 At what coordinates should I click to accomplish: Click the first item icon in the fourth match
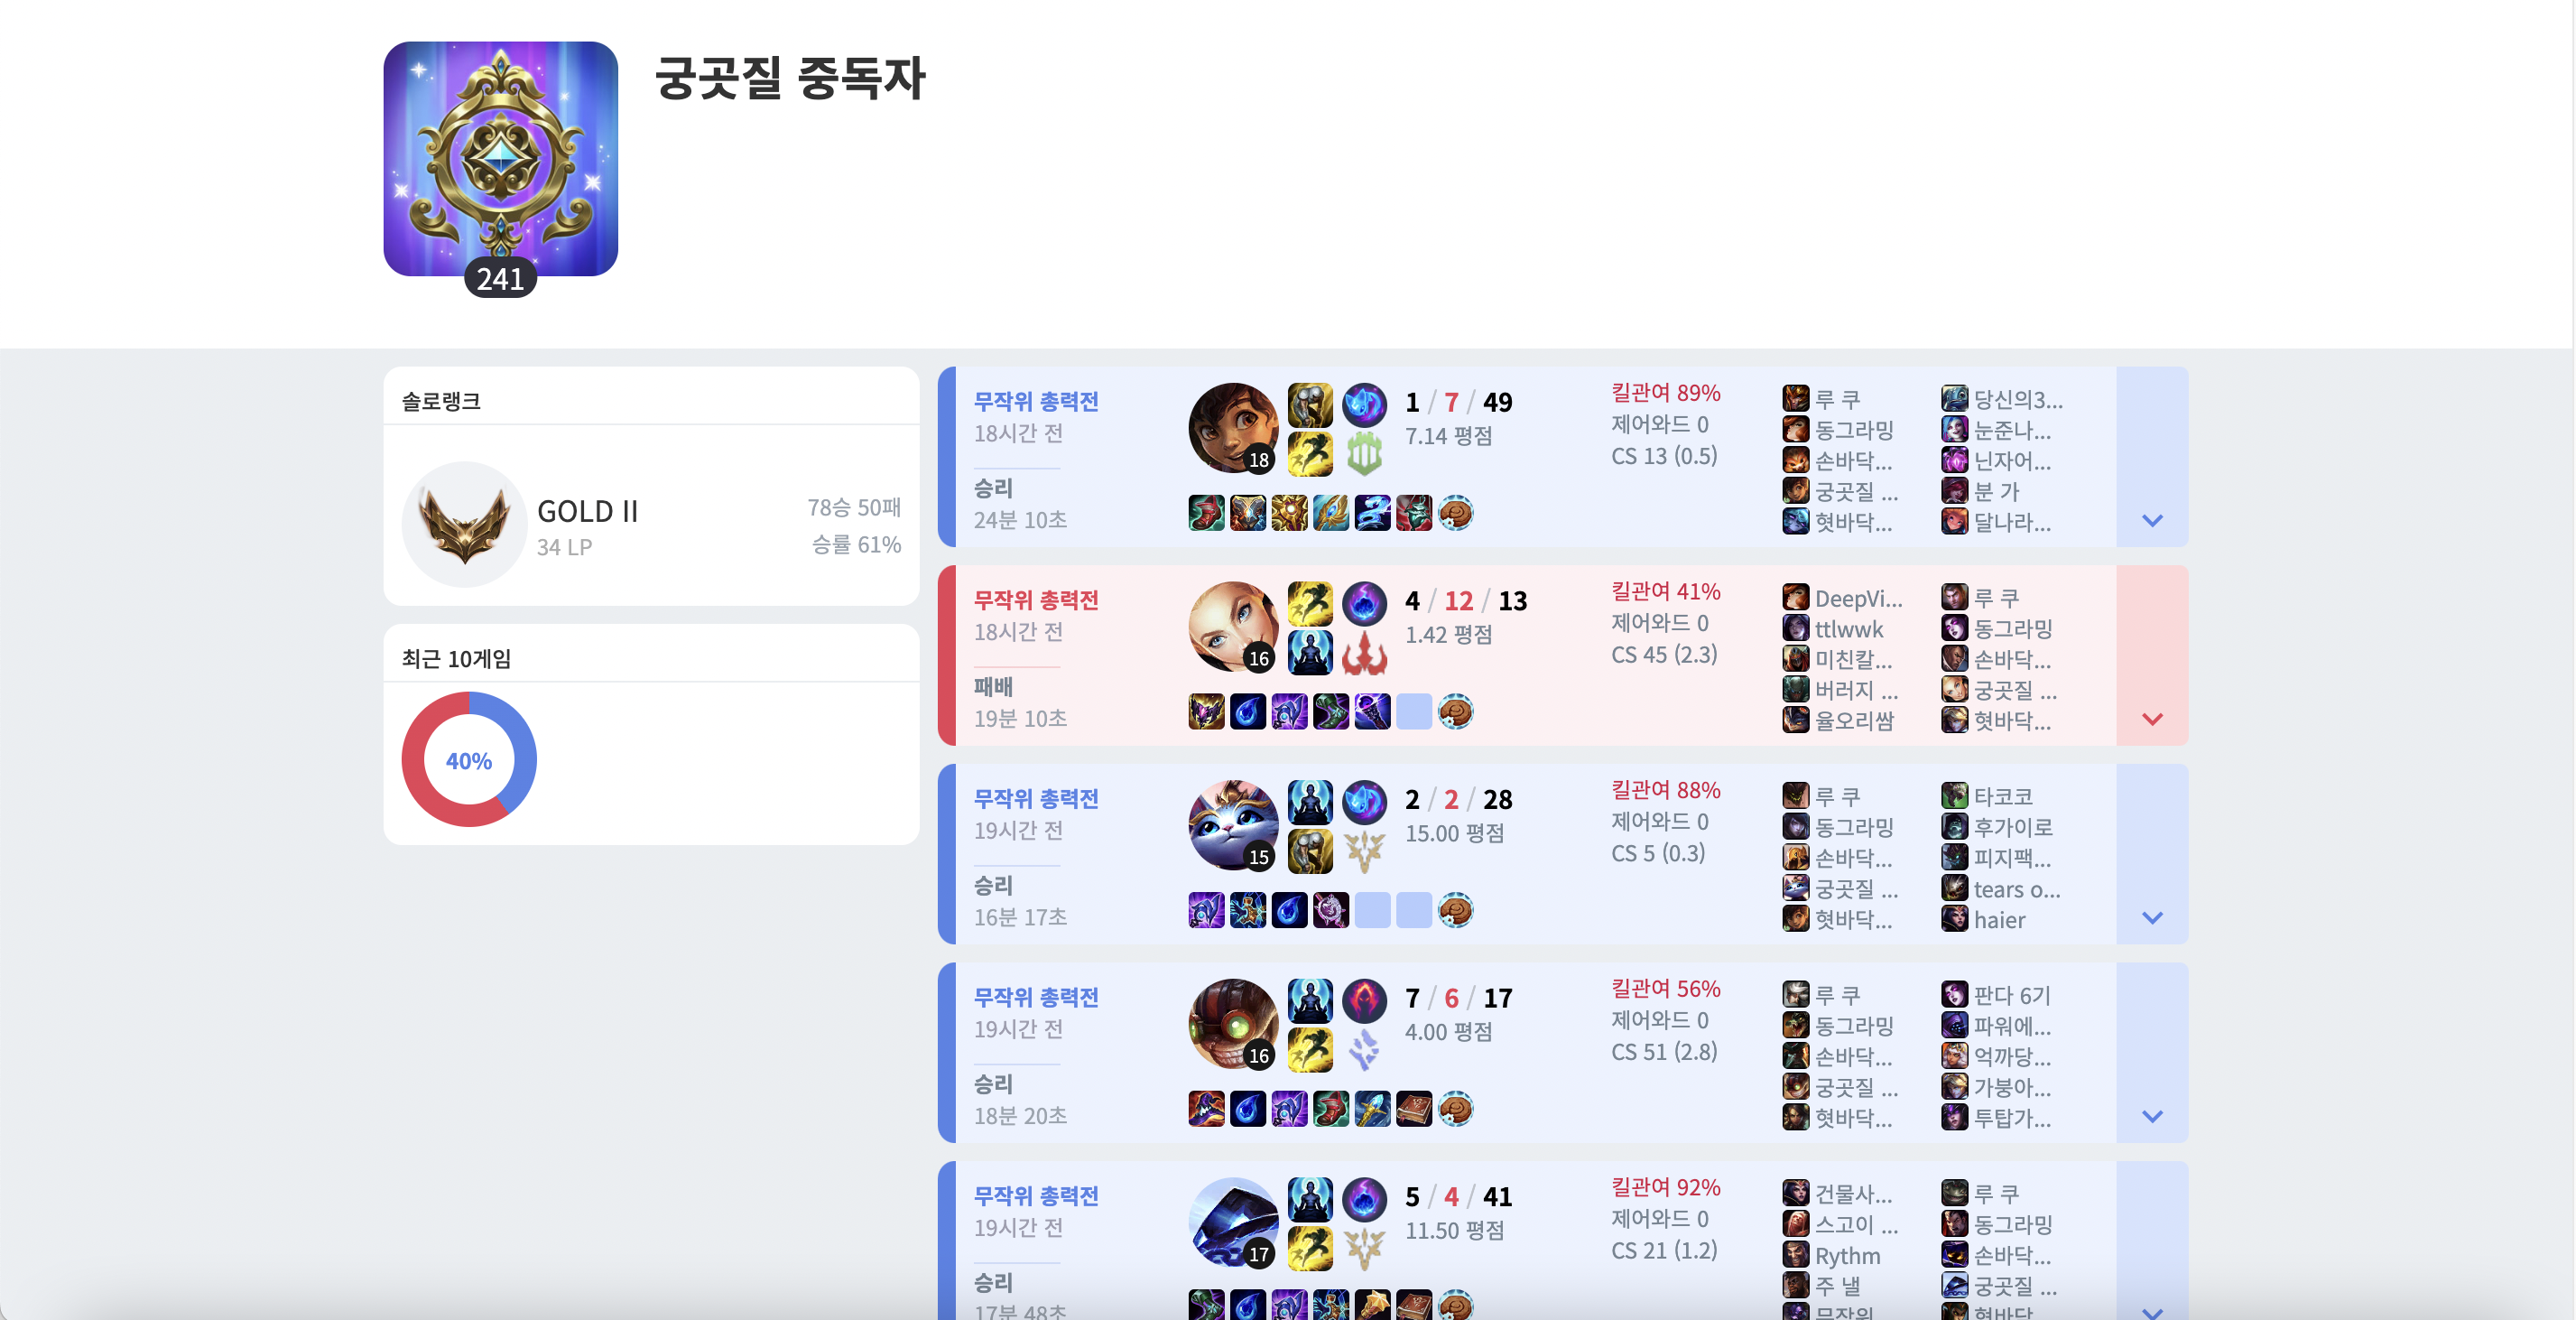1206,1109
